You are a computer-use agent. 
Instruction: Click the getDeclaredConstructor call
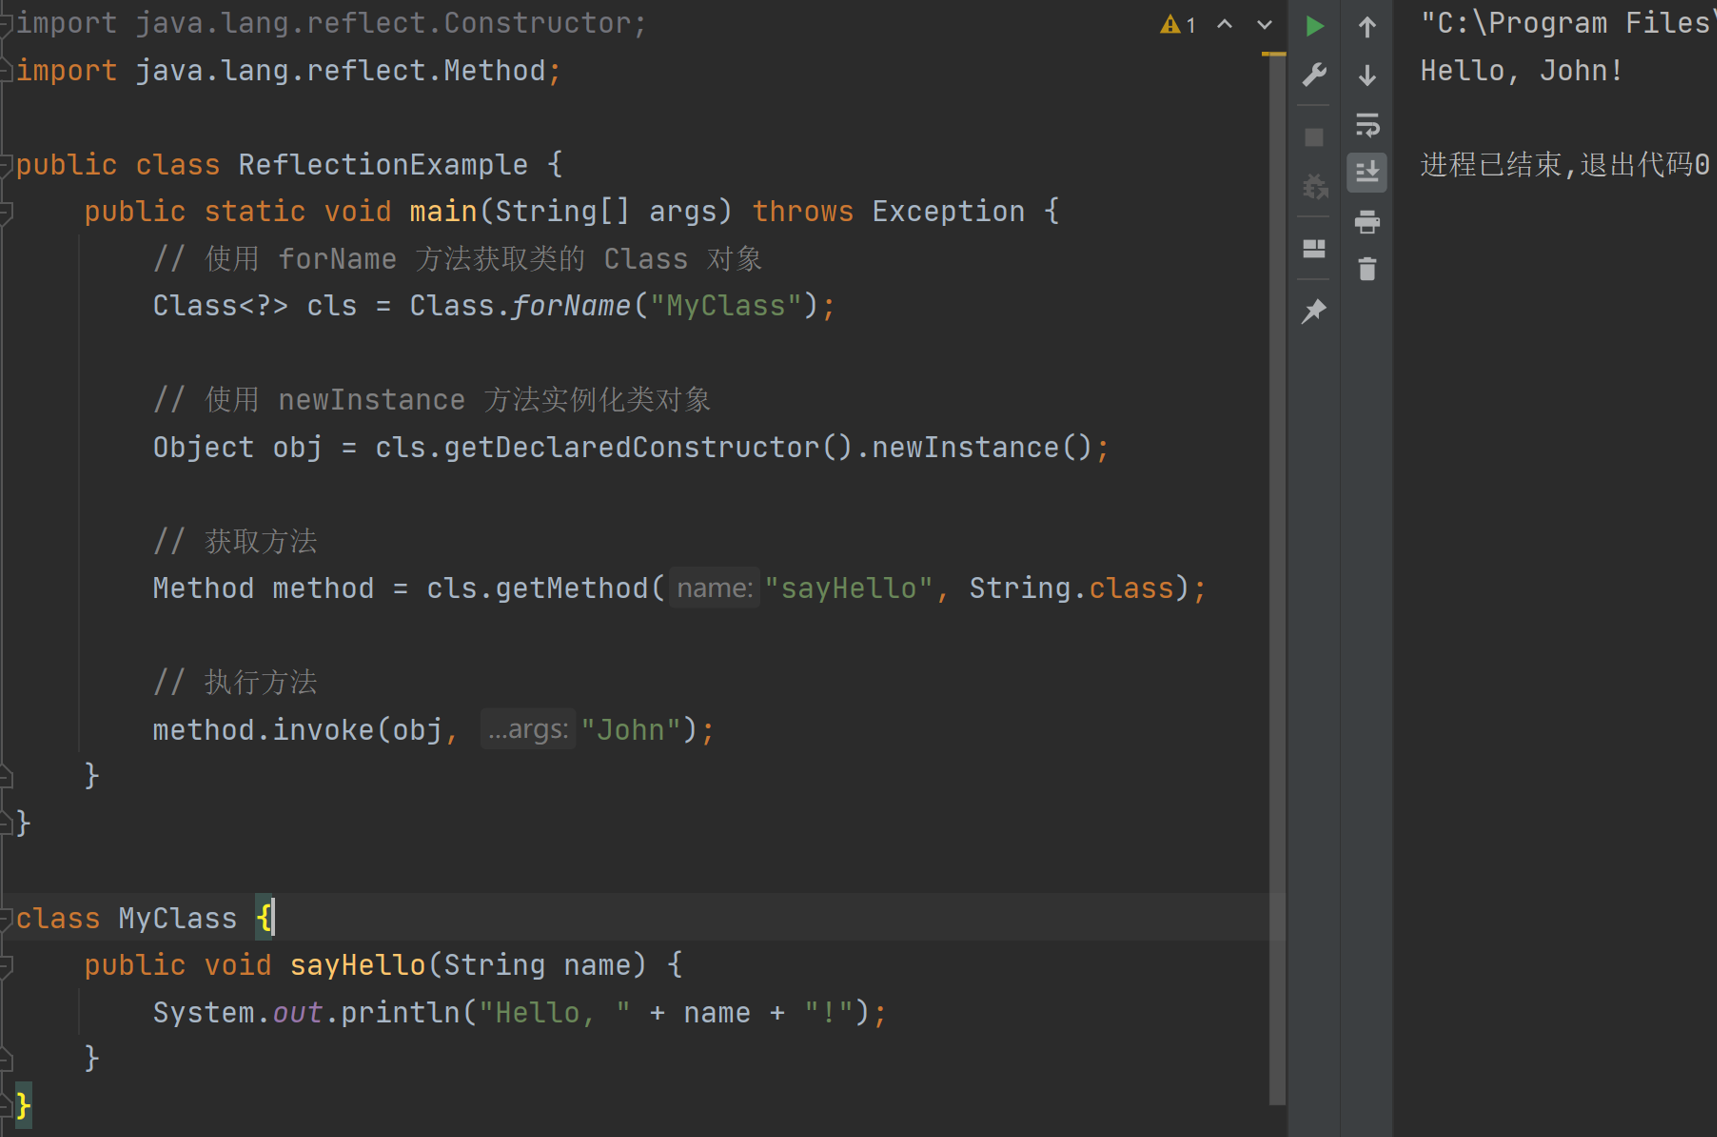point(632,447)
